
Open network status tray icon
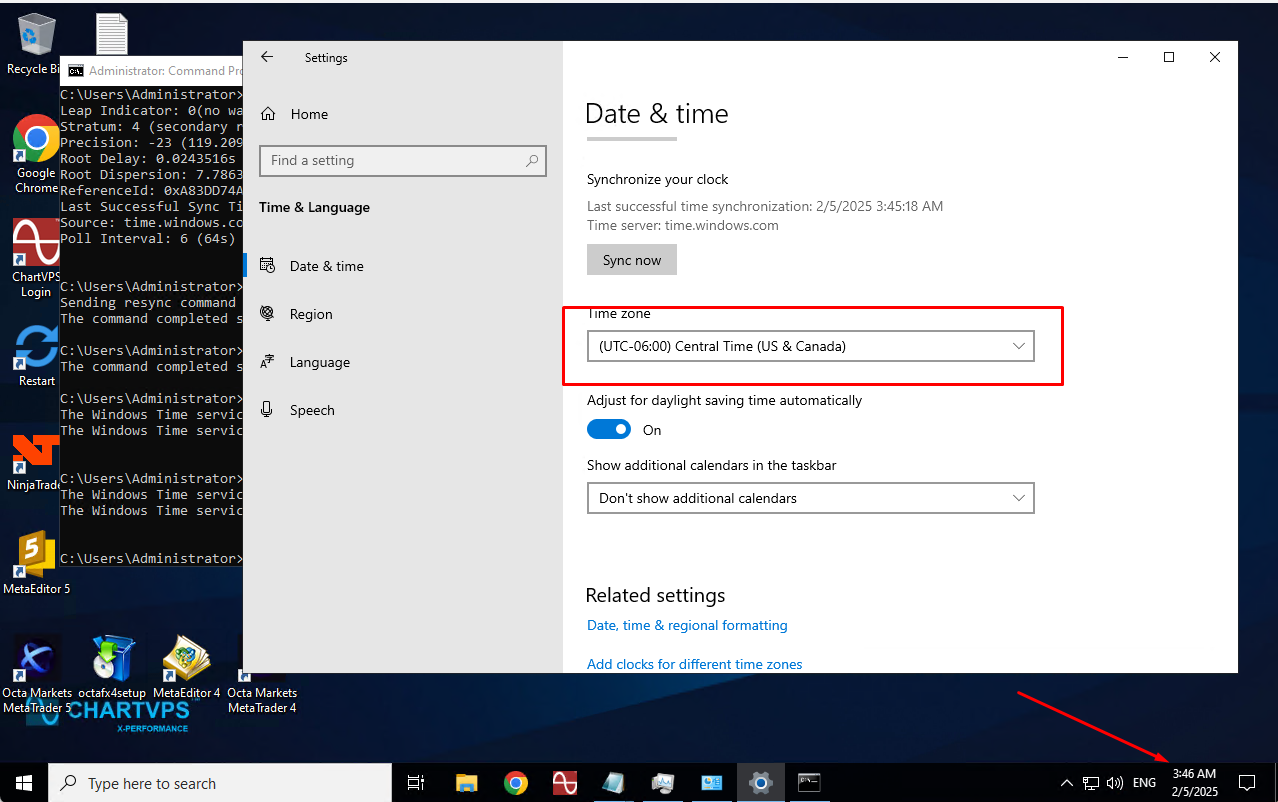(x=1091, y=783)
